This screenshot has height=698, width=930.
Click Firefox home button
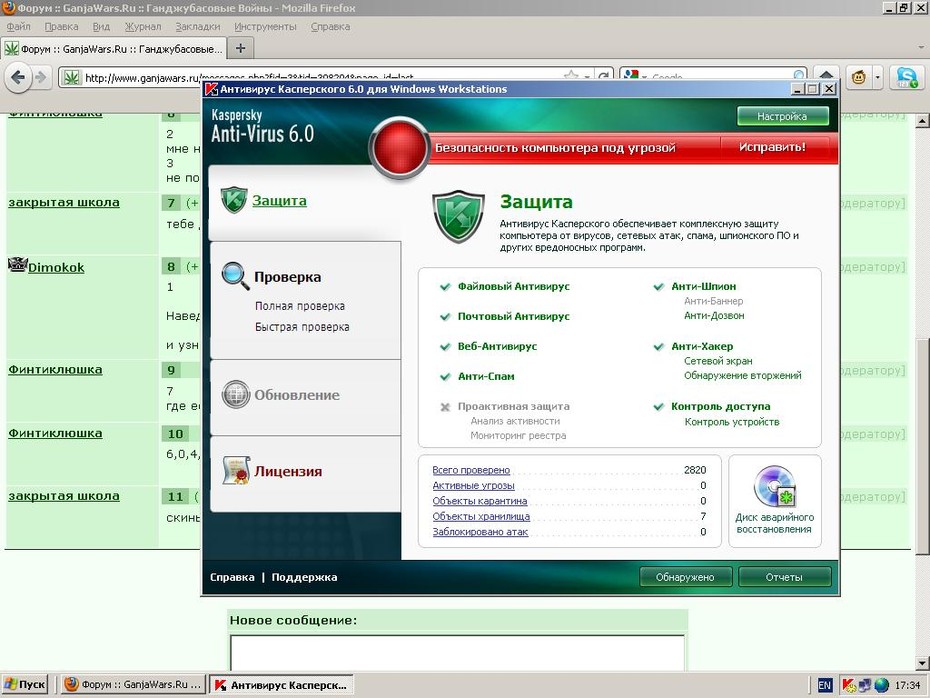[826, 77]
